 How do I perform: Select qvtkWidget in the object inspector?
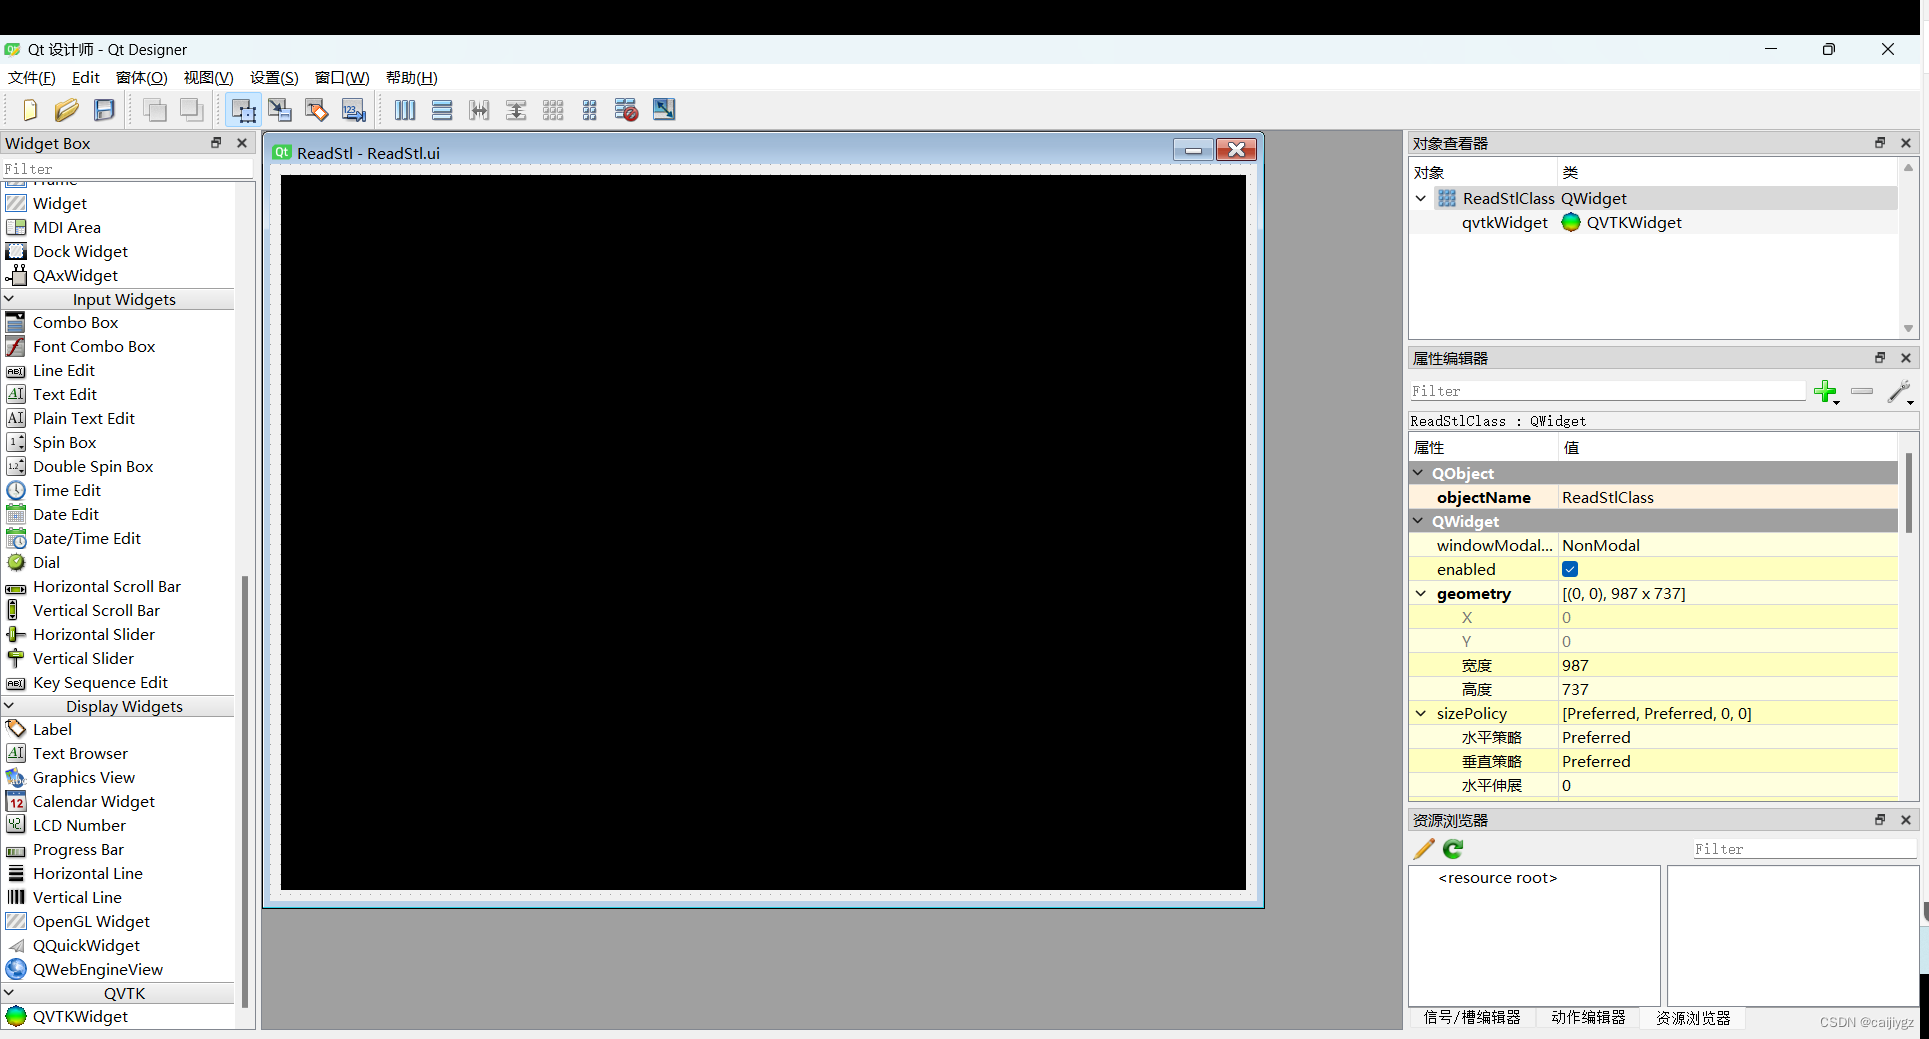tap(1504, 222)
